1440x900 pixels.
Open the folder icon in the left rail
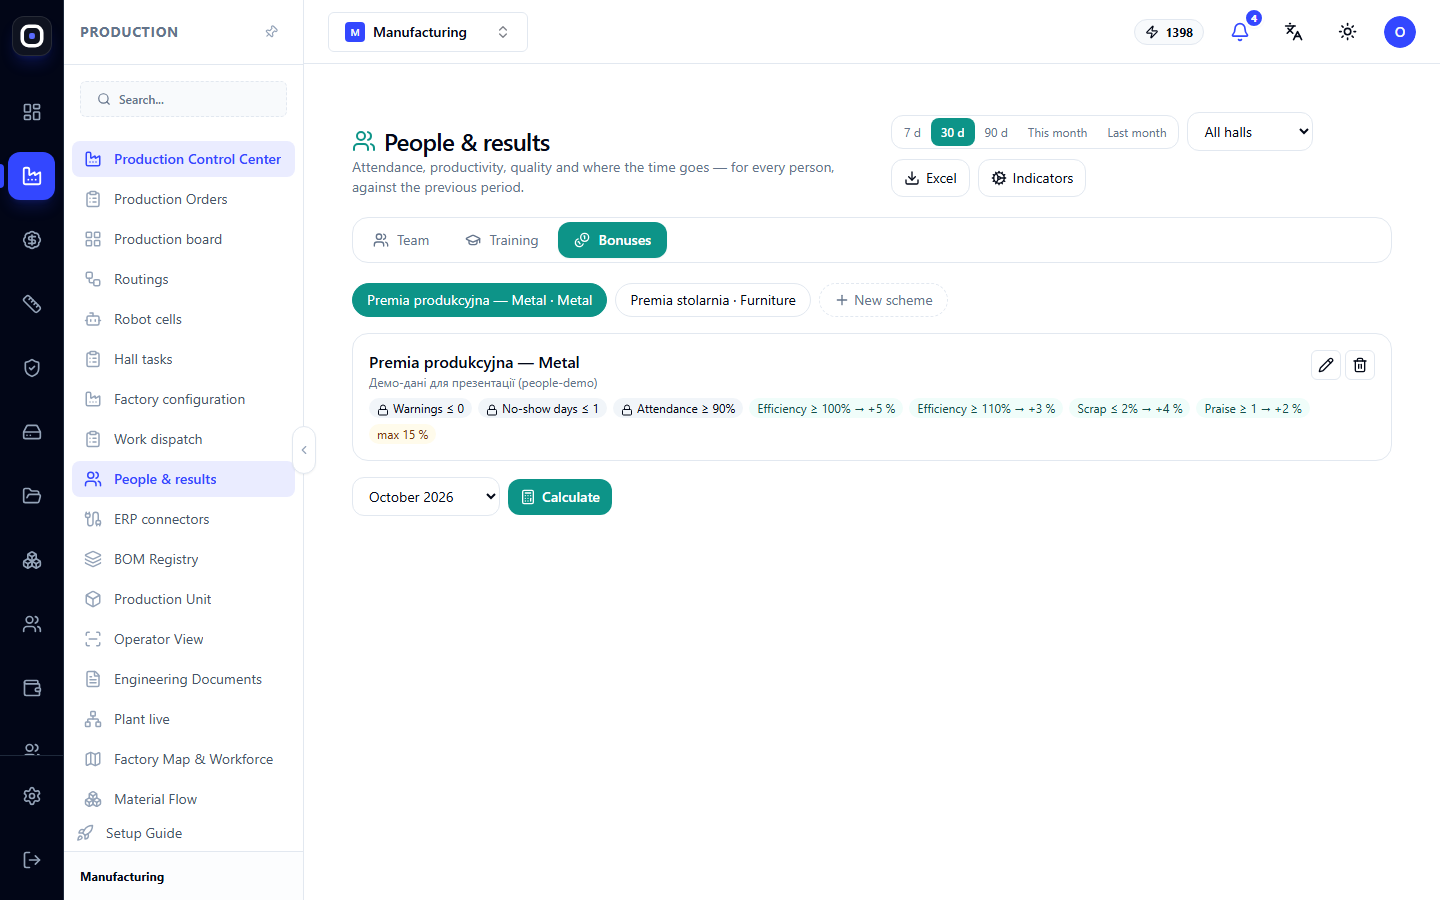click(x=32, y=496)
